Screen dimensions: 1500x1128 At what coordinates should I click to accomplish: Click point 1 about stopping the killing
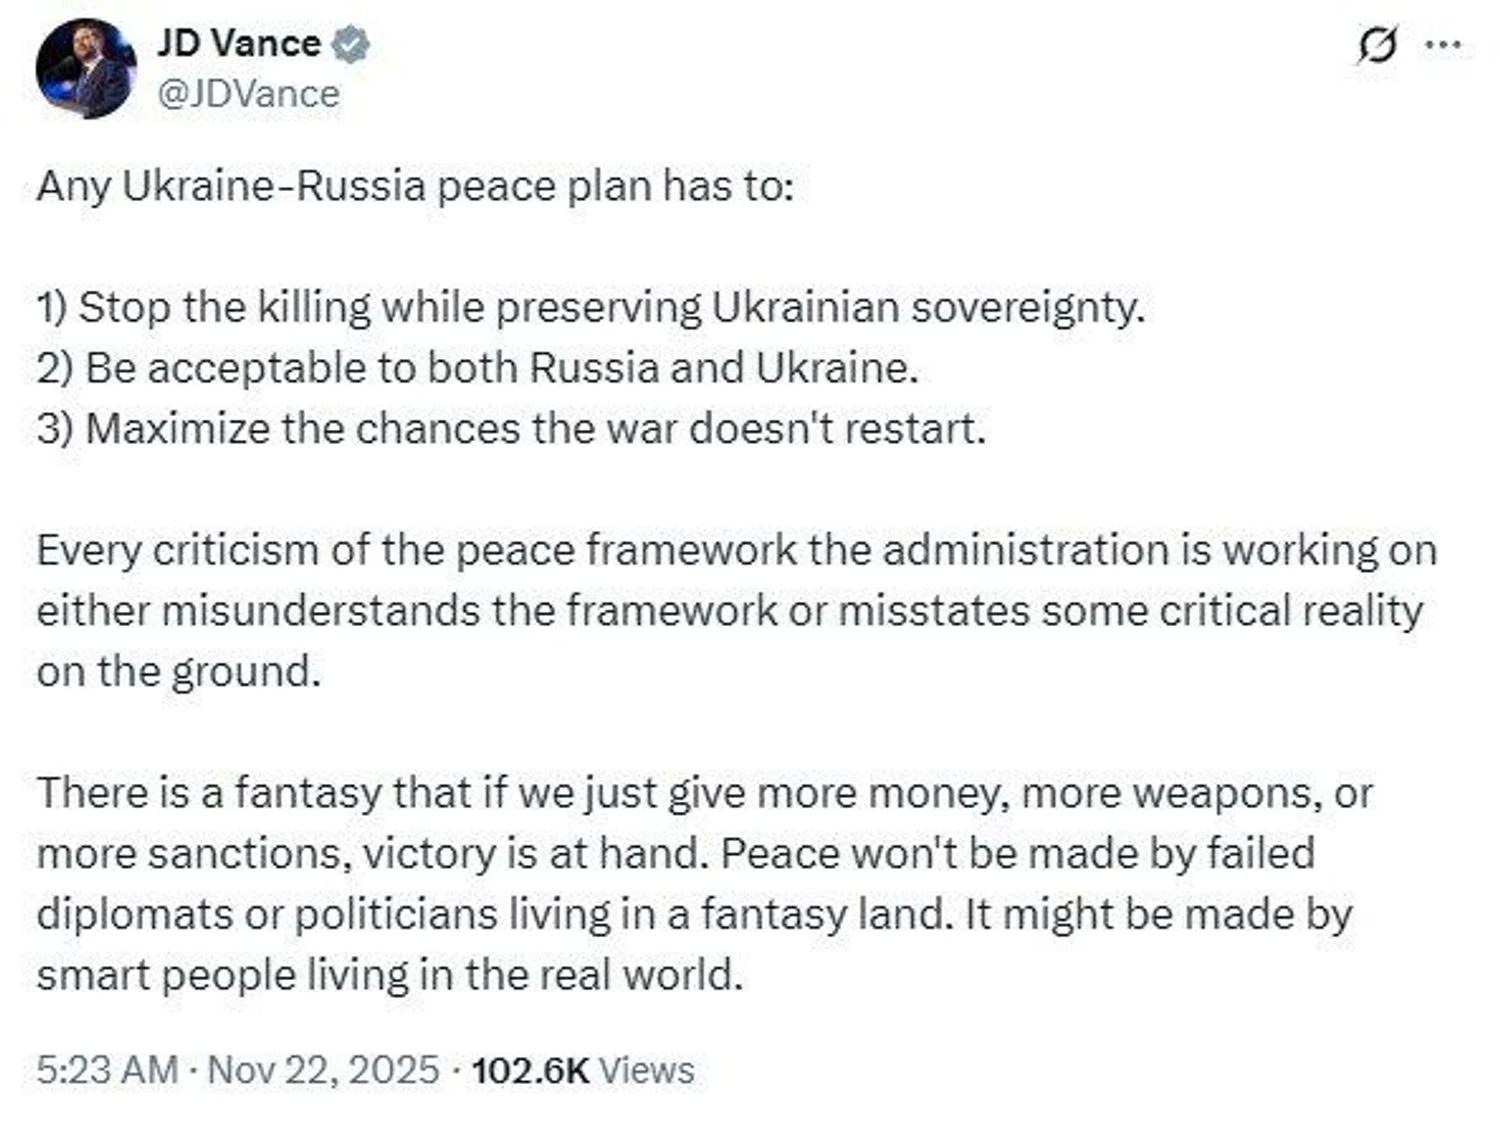590,307
